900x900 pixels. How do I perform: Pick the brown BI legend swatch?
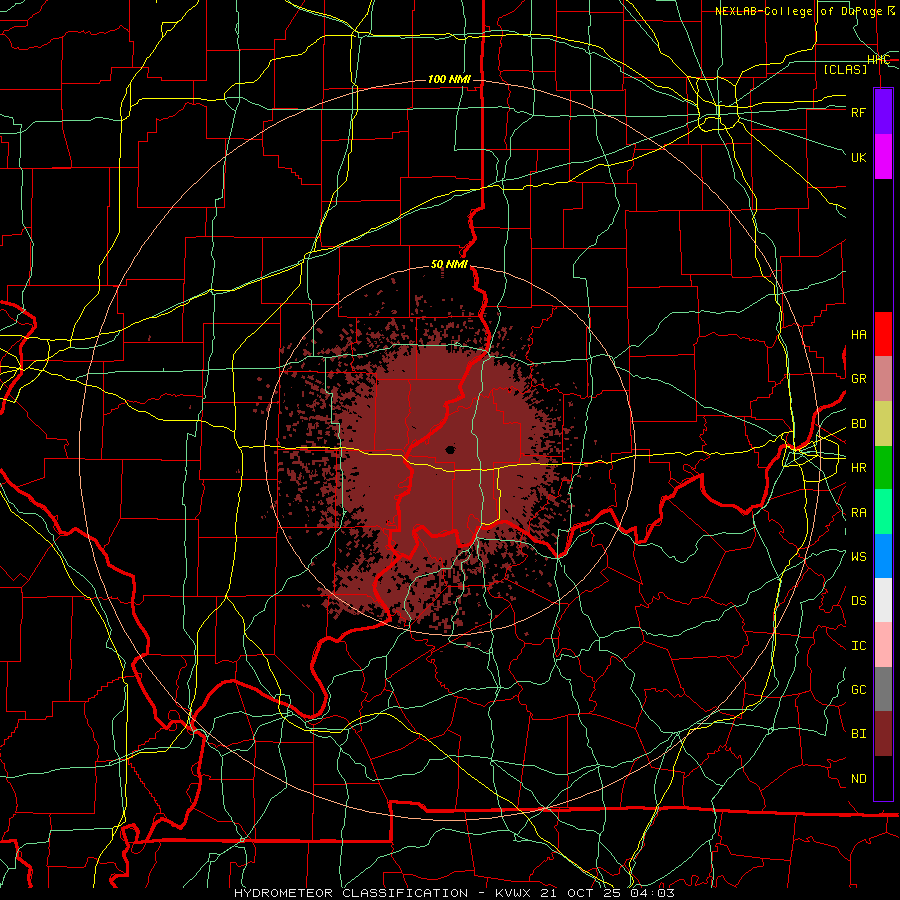point(883,734)
